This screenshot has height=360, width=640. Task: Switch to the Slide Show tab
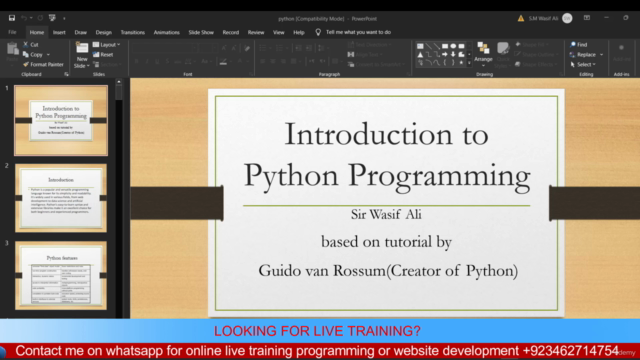[x=201, y=32]
